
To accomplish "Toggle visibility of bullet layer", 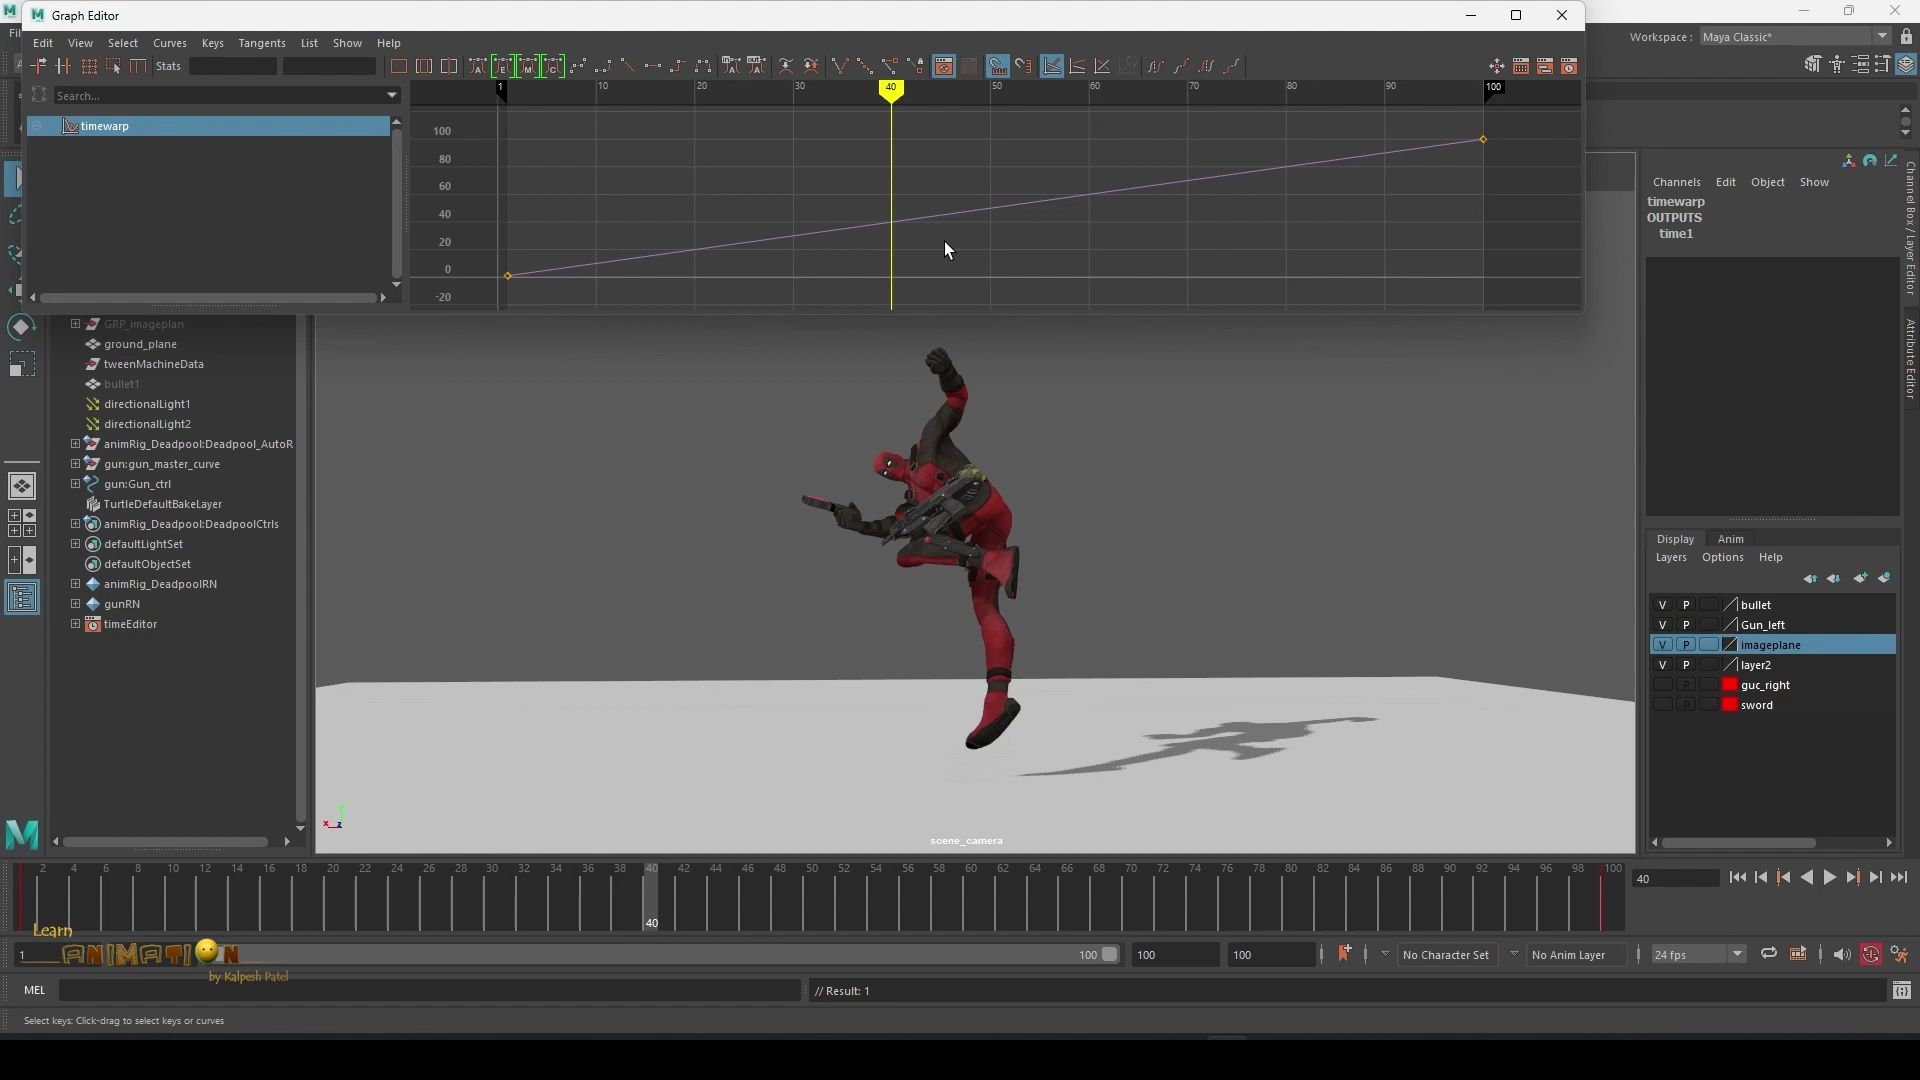I will tap(1662, 605).
